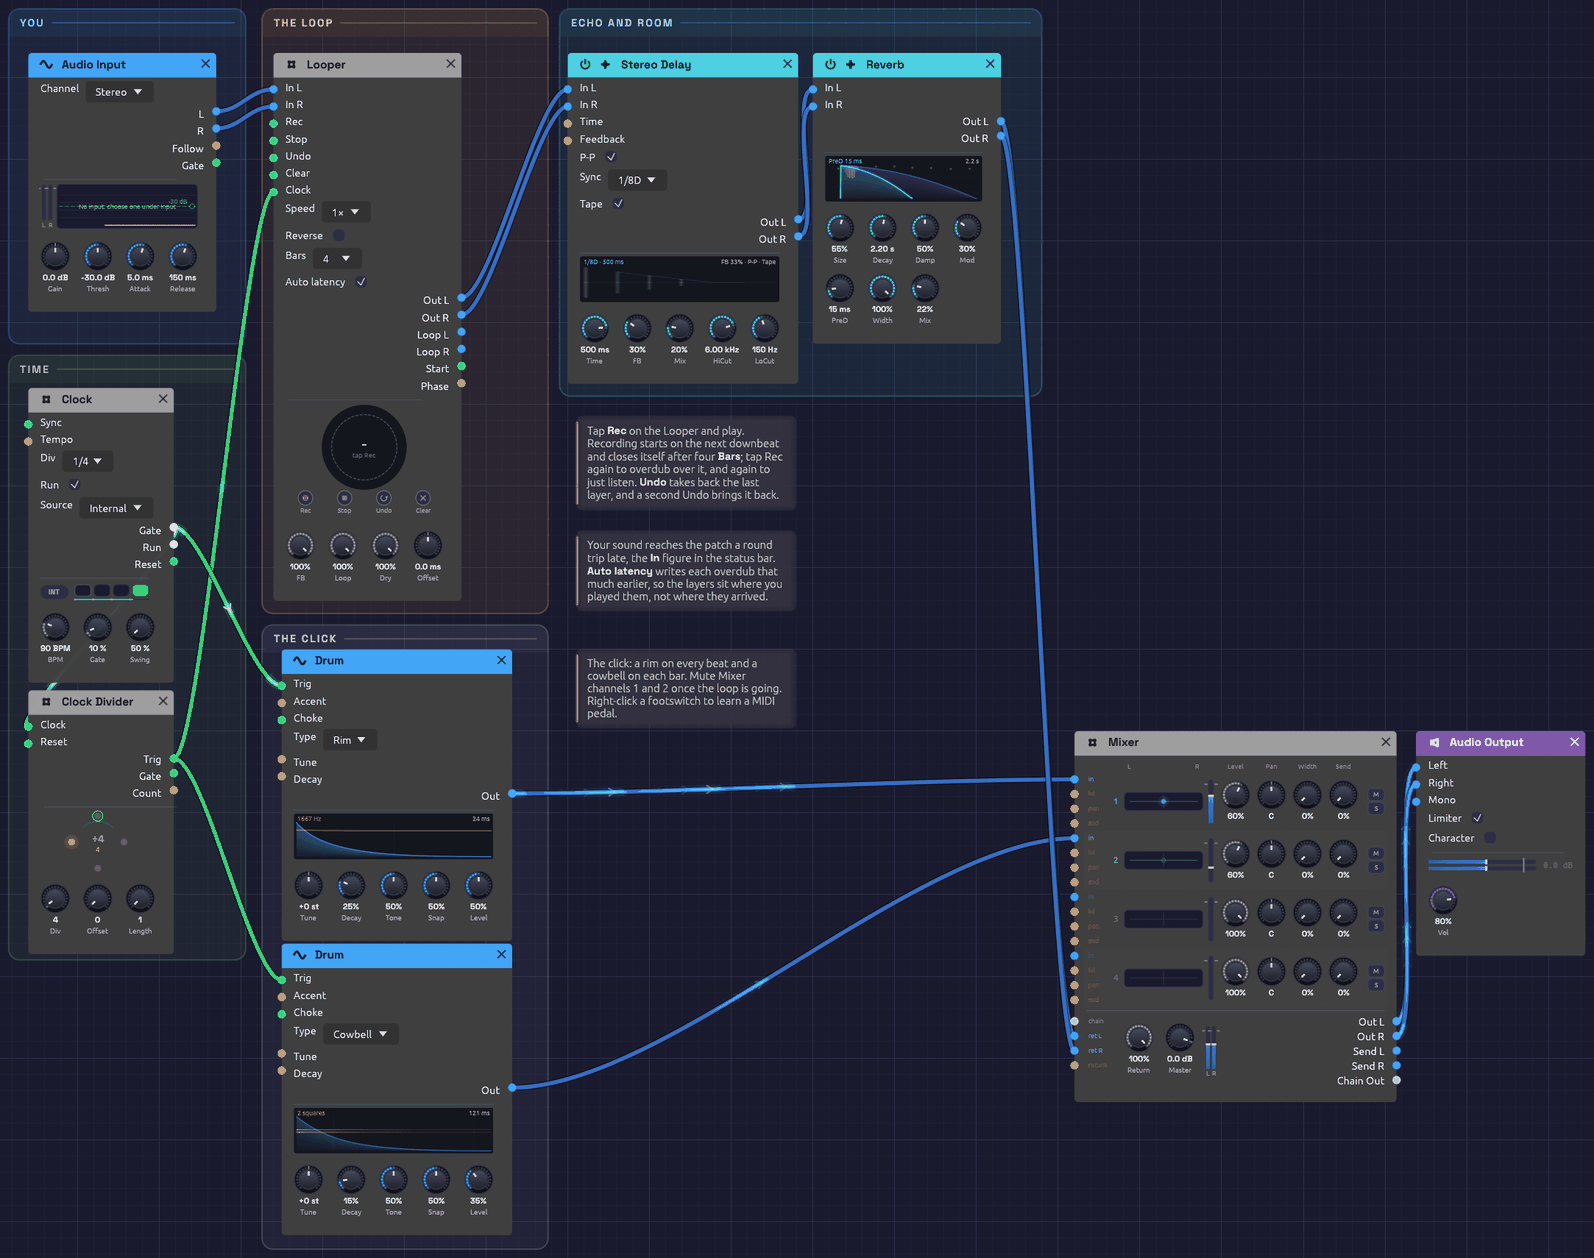
Task: Click the INT button on the Clock
Action: (x=54, y=591)
